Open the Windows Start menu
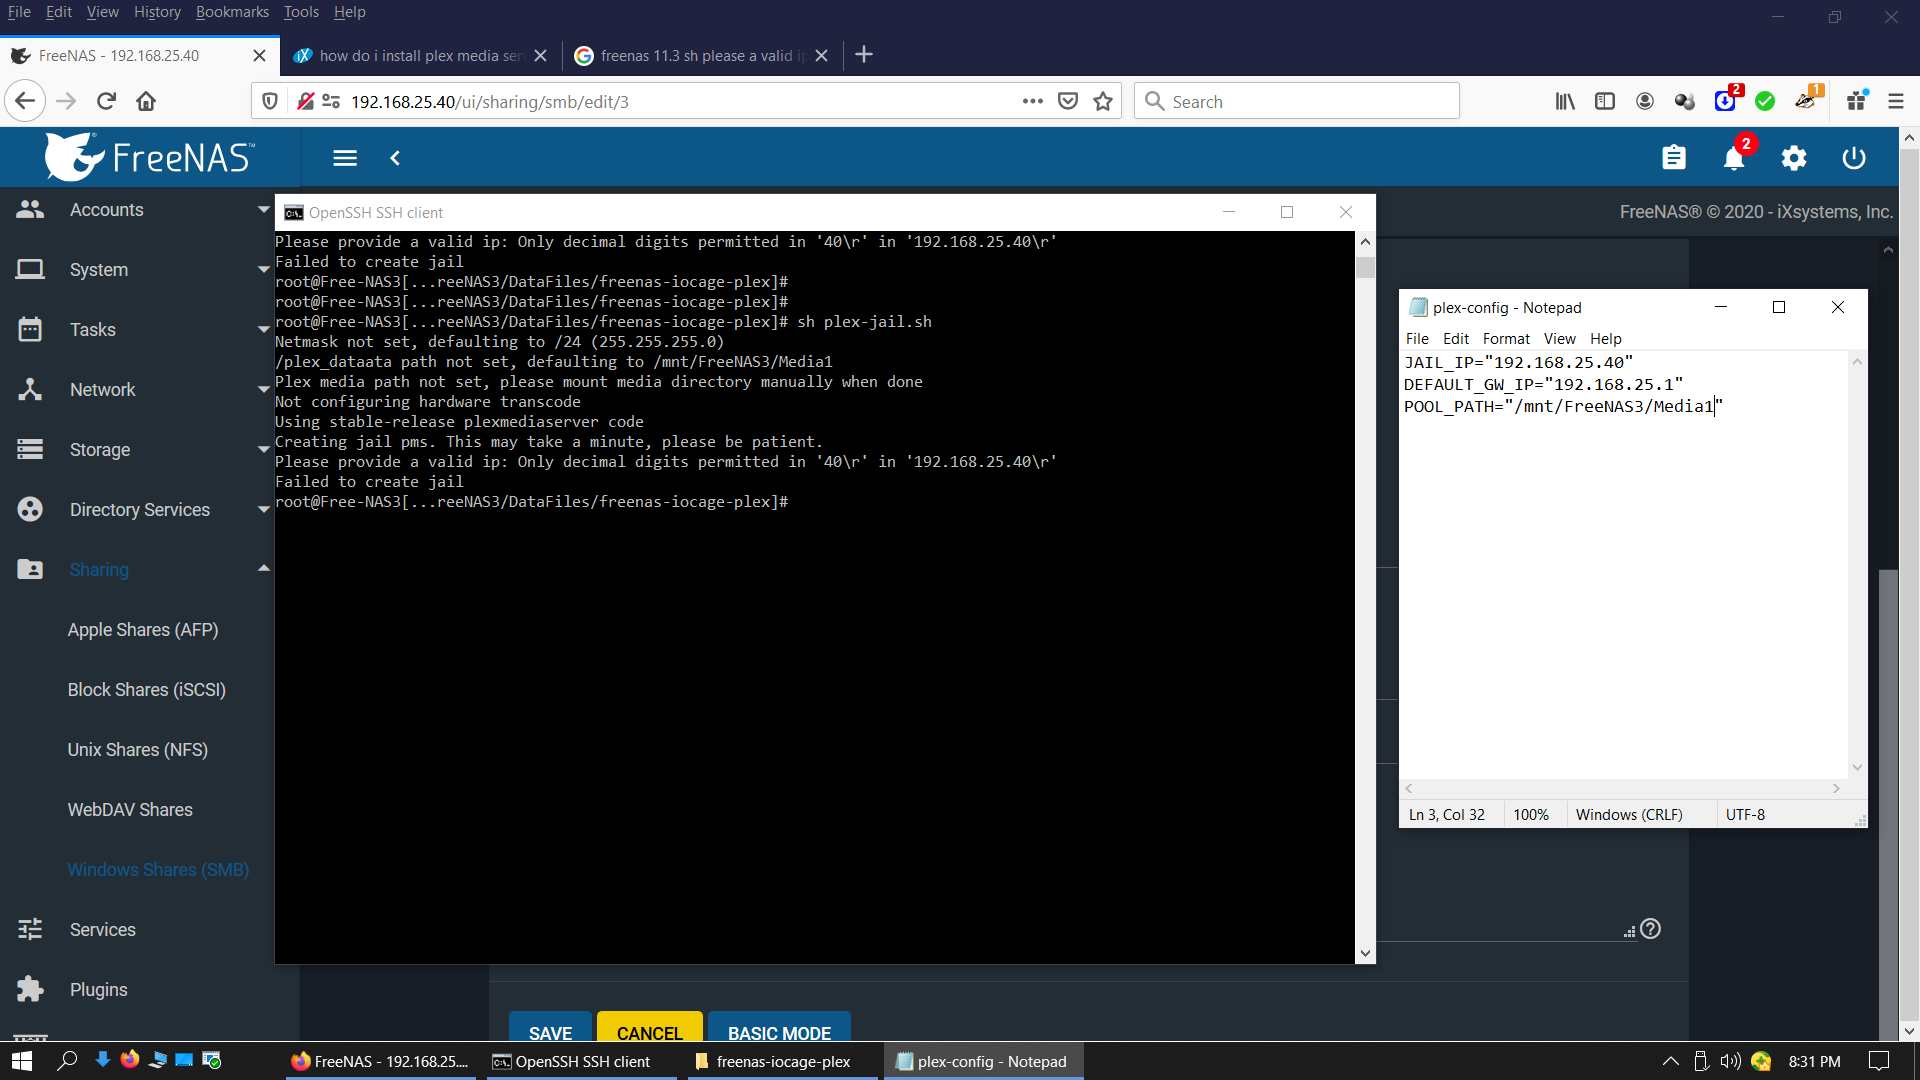 (x=22, y=1061)
